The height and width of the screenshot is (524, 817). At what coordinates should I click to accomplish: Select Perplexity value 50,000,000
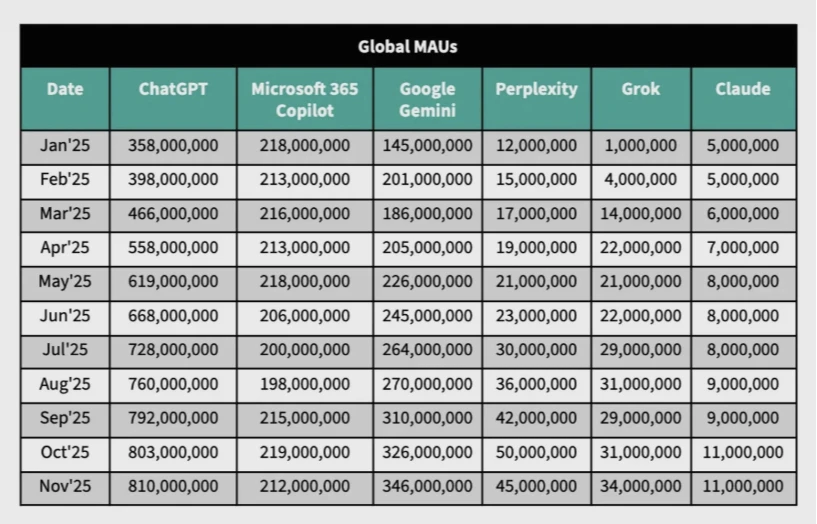point(536,452)
